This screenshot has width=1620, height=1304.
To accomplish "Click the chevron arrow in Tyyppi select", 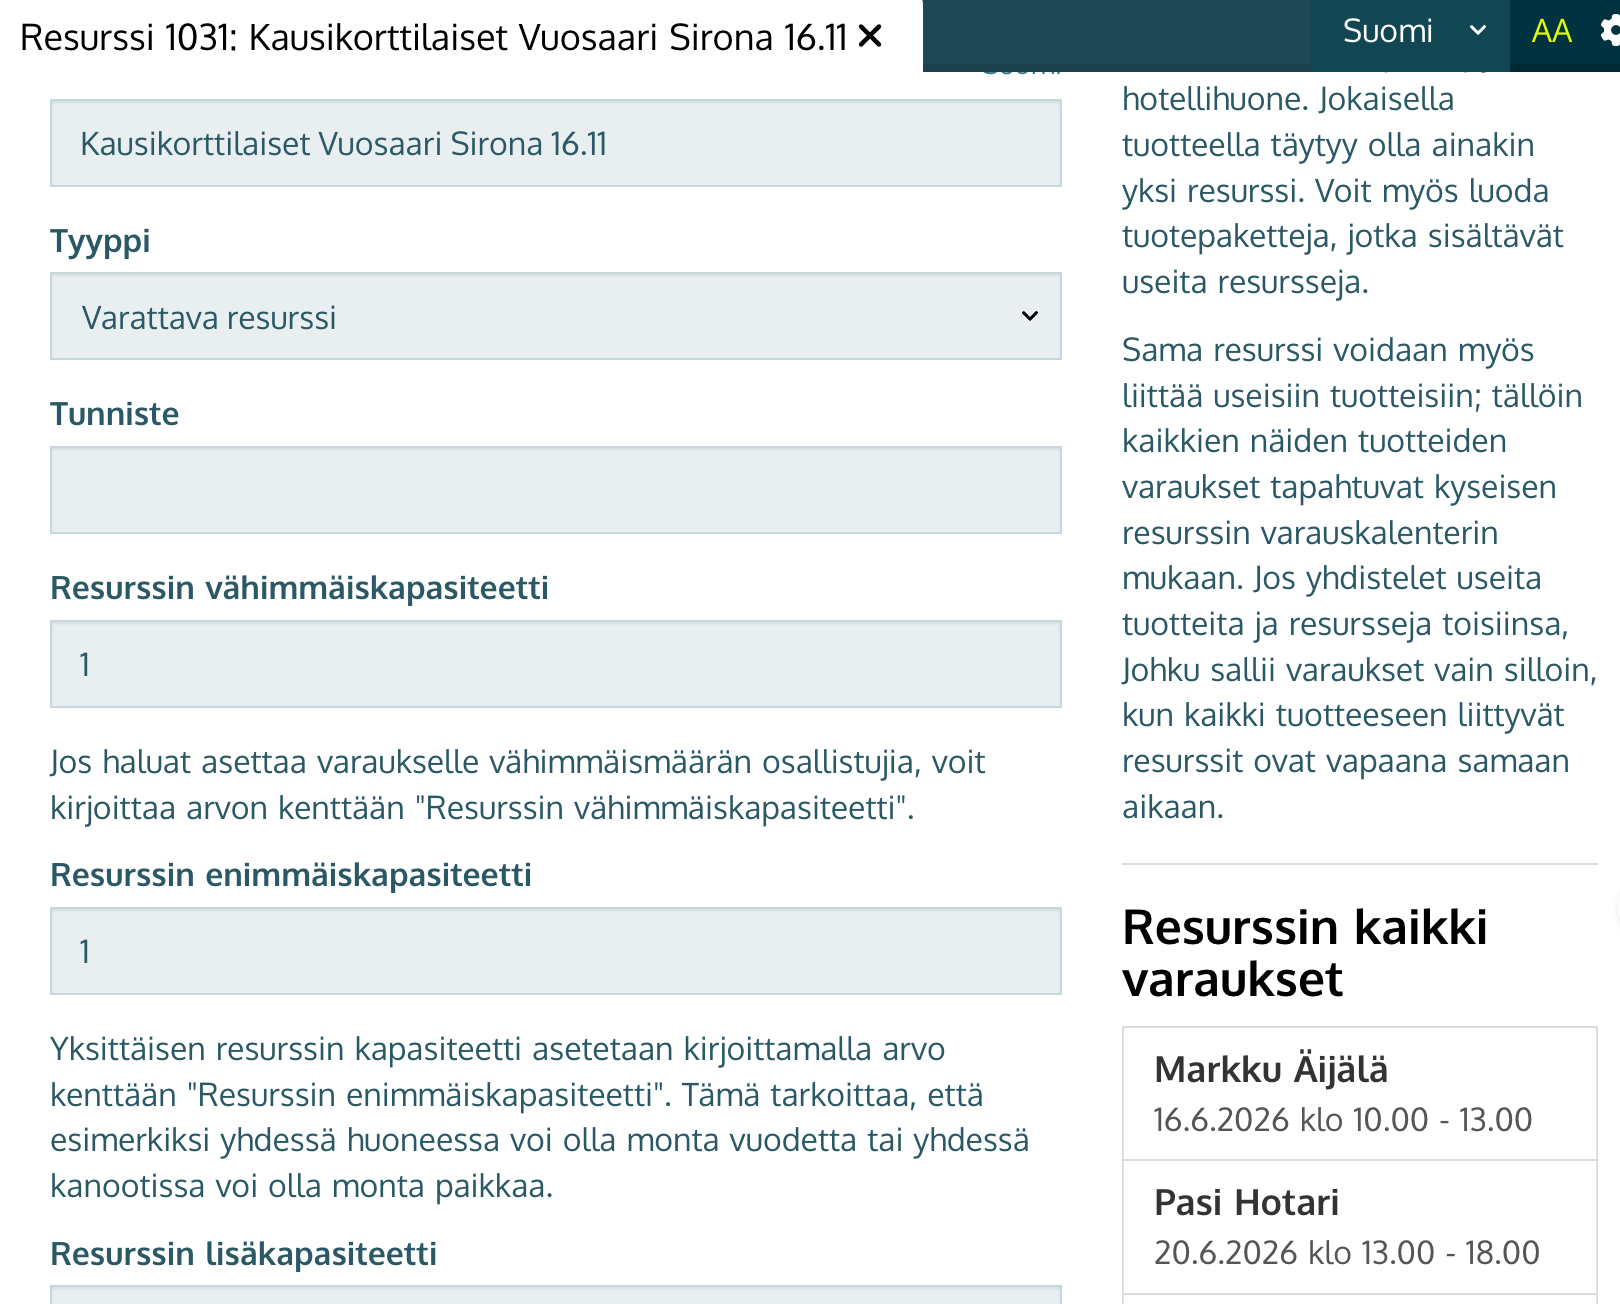I will point(1029,317).
